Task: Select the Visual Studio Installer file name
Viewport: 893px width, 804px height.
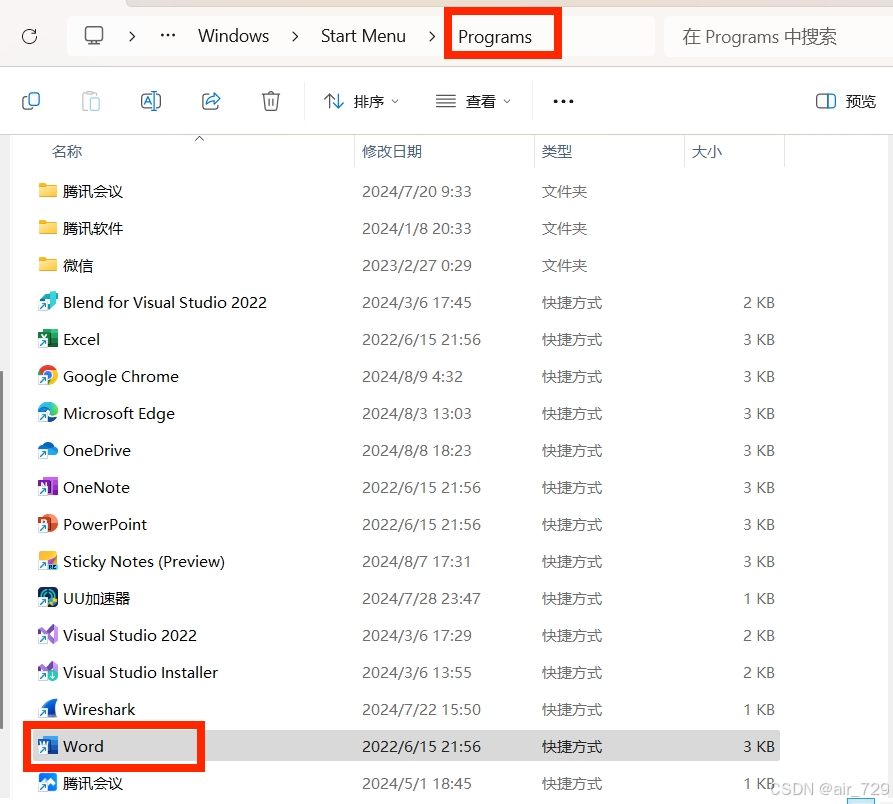Action: click(x=141, y=672)
